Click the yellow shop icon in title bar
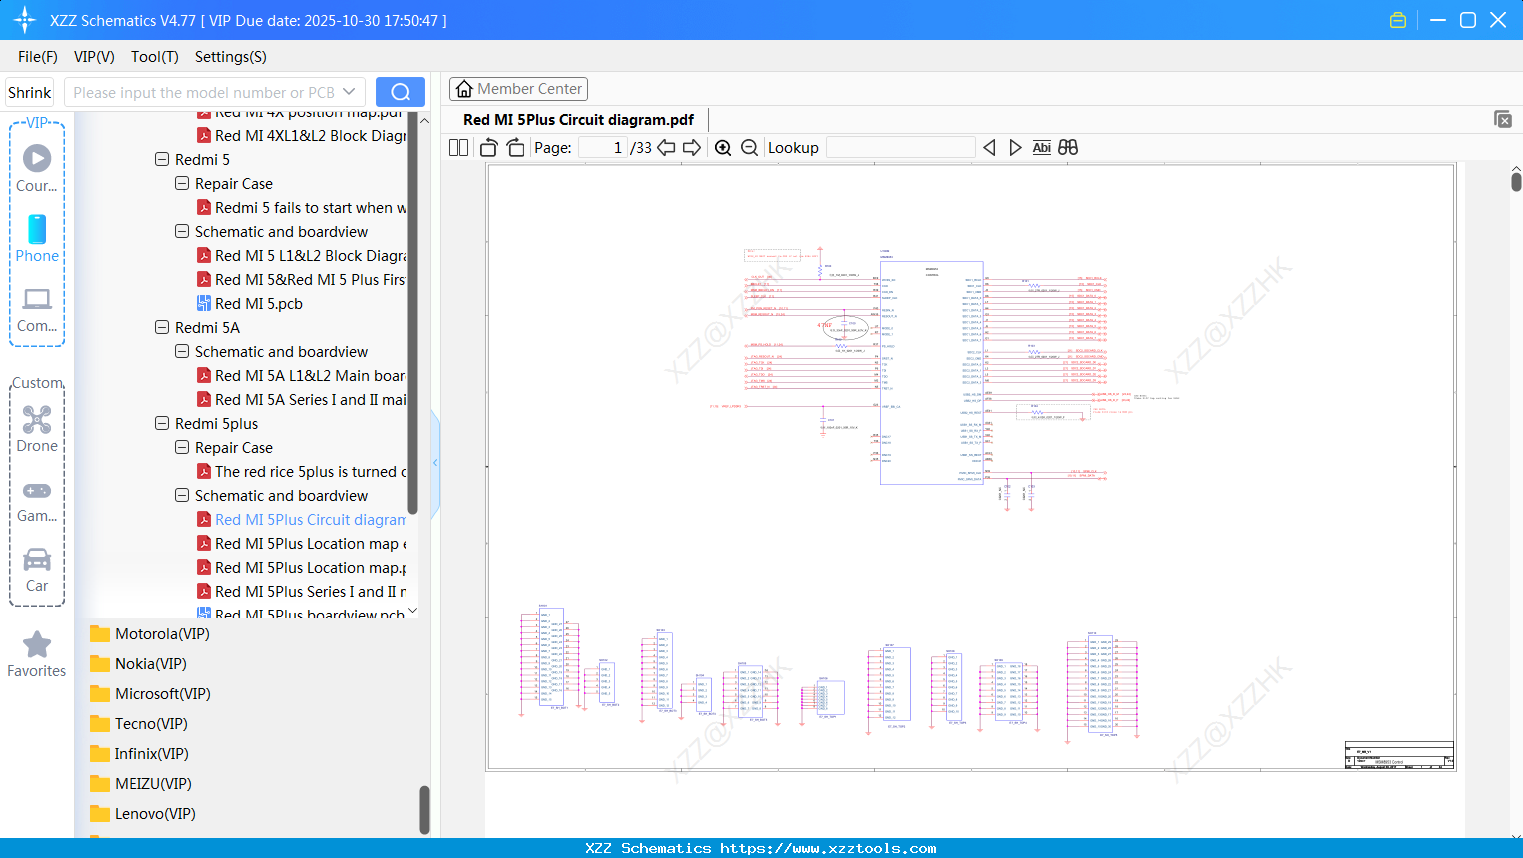 click(1398, 20)
